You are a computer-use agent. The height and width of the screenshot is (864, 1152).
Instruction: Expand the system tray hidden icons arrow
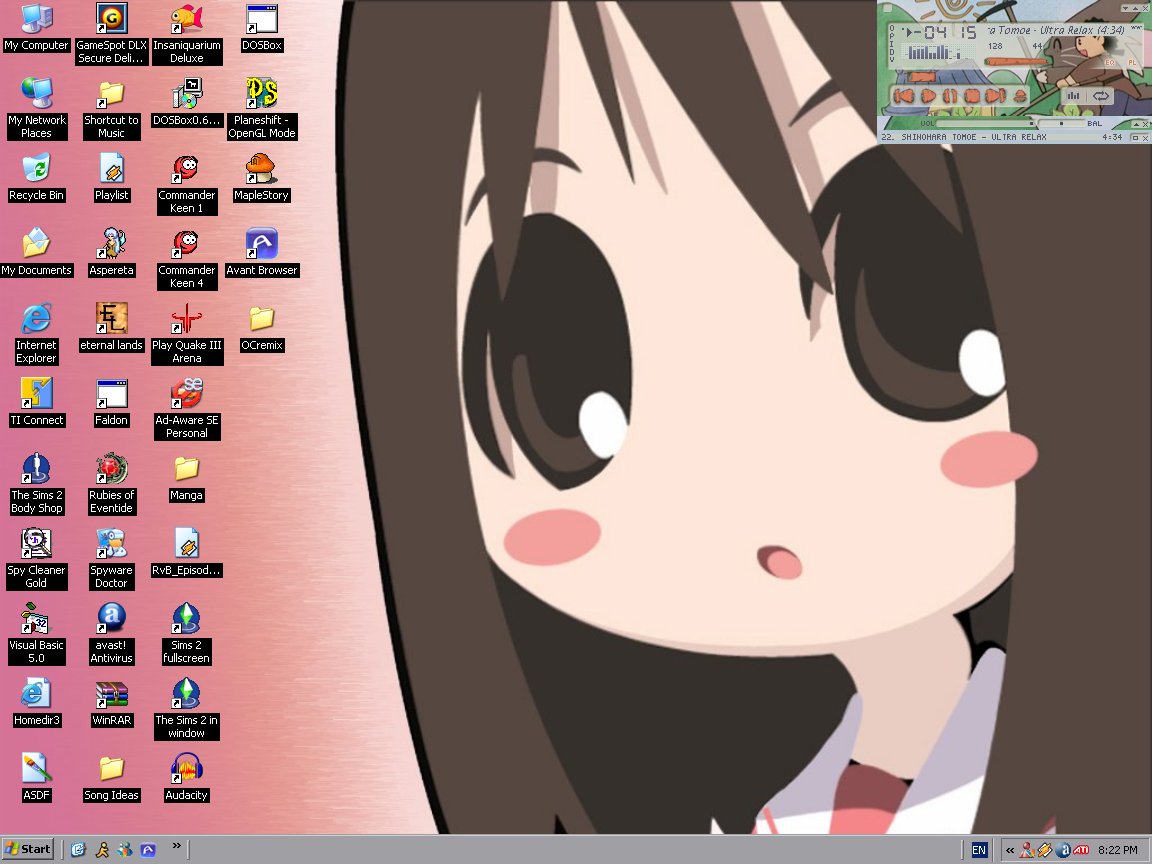pos(1010,850)
